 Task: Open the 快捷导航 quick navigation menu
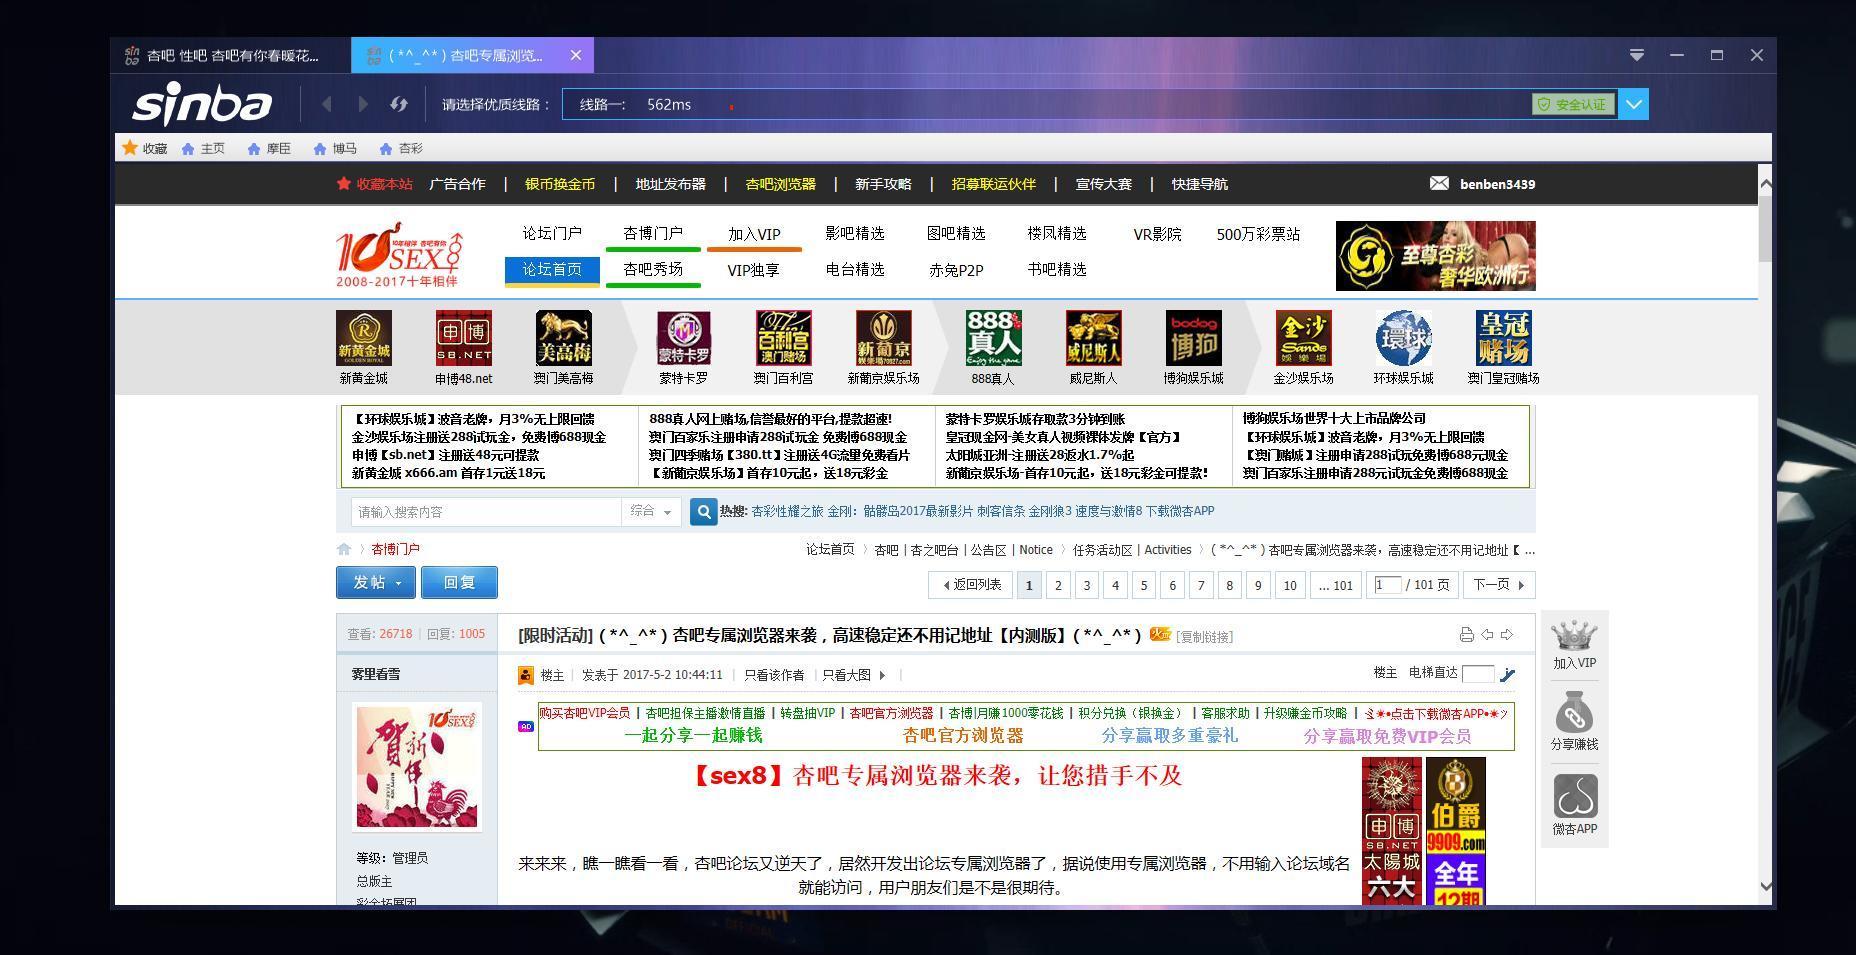click(x=1200, y=184)
